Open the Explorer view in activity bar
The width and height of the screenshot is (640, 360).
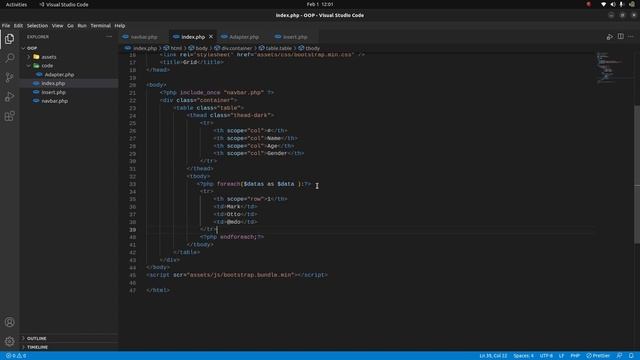(9, 39)
